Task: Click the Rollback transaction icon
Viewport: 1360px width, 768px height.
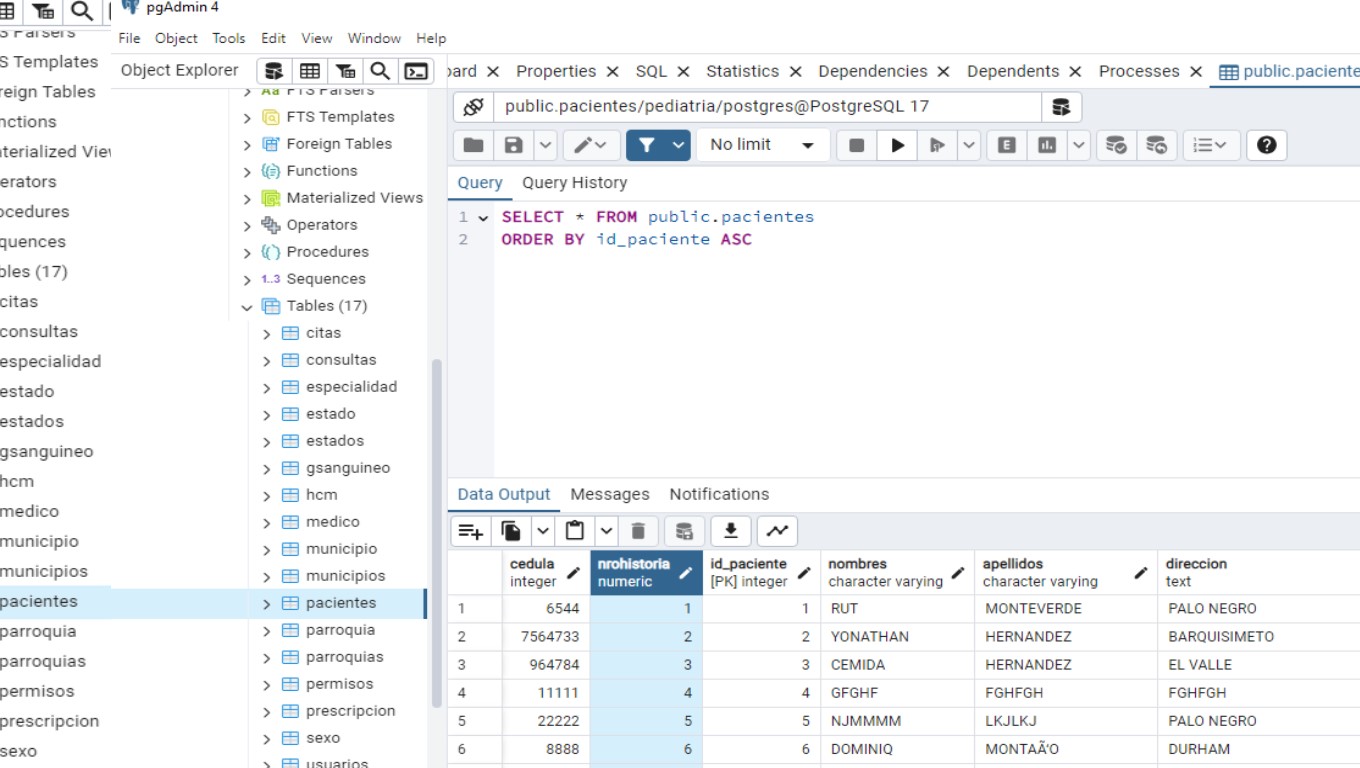Action: (x=1155, y=145)
